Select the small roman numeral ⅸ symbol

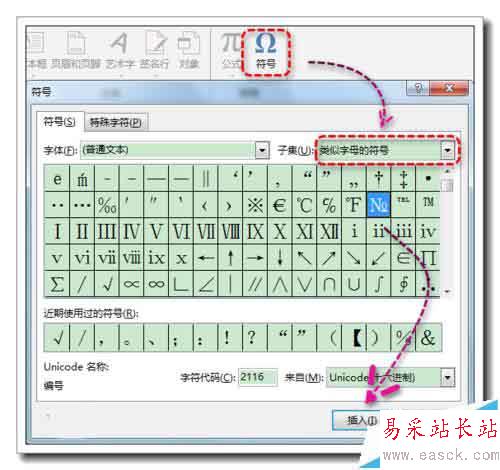156,257
